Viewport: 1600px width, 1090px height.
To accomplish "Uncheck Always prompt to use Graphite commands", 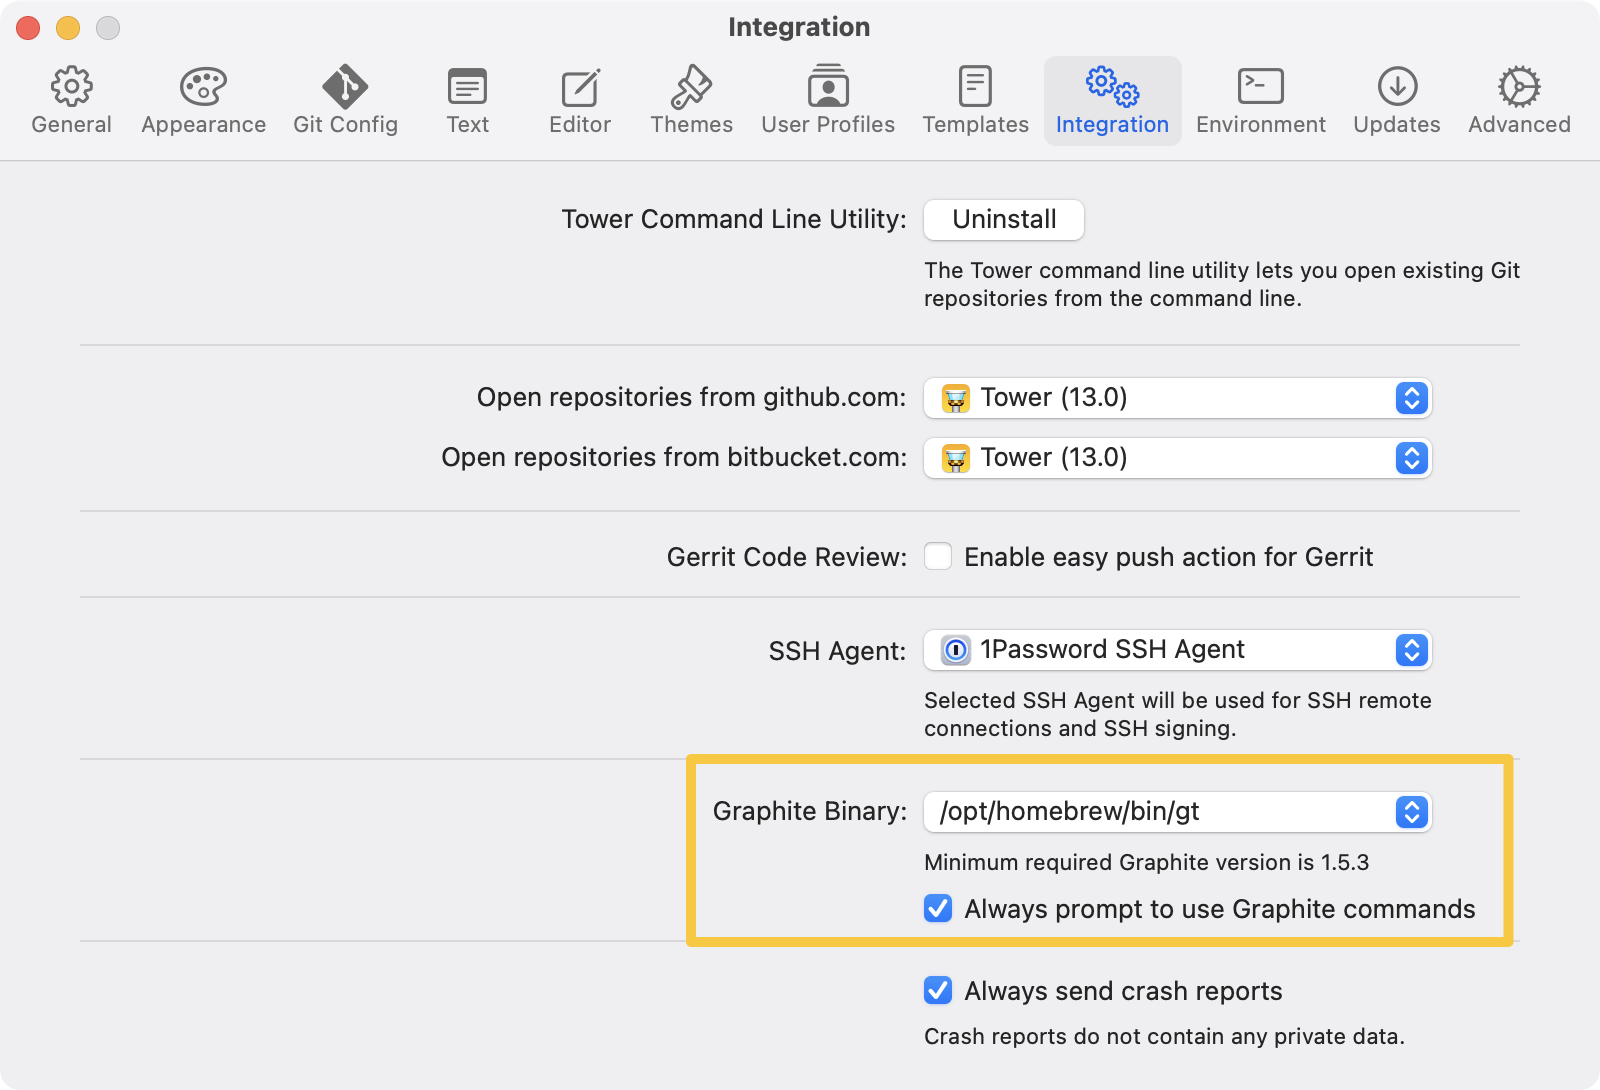I will pos(938,909).
